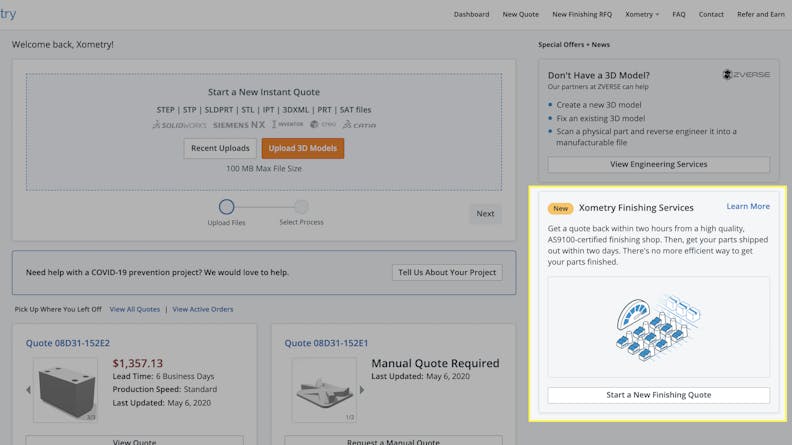Click the Next button

click(485, 213)
